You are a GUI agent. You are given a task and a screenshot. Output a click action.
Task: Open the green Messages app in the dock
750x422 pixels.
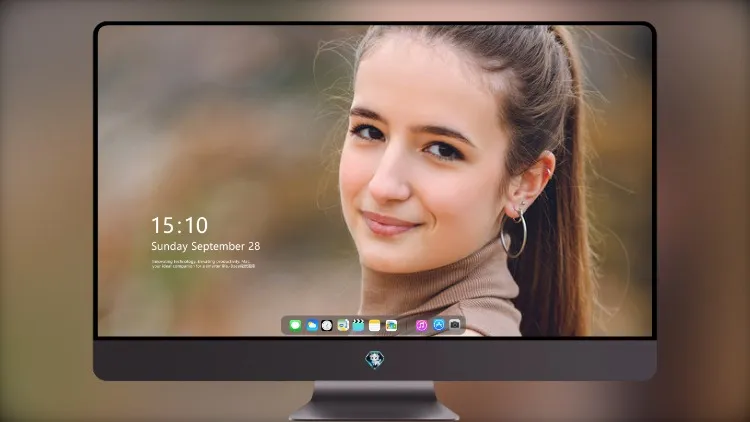pyautogui.click(x=295, y=326)
